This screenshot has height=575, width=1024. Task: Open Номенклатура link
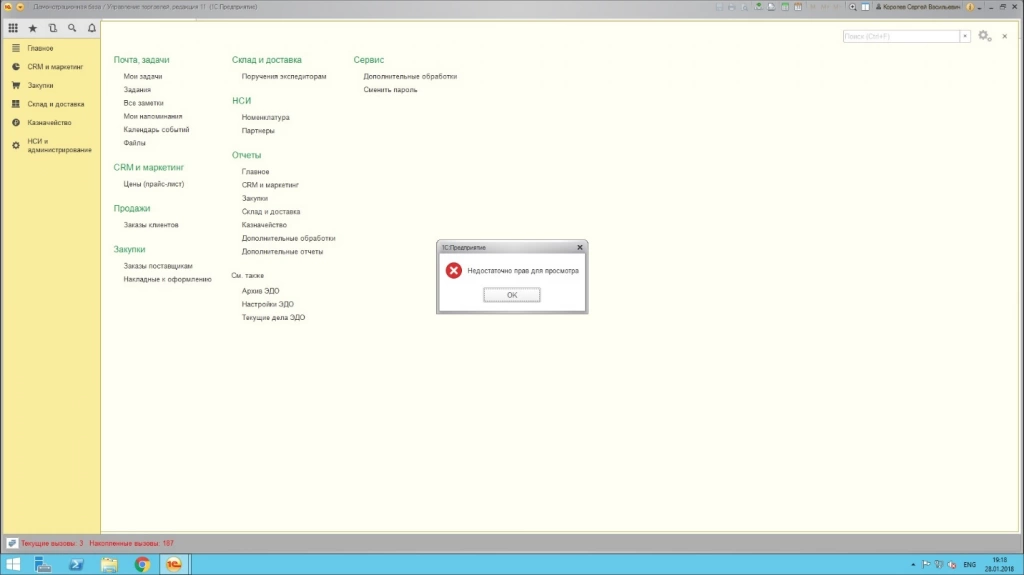266,118
